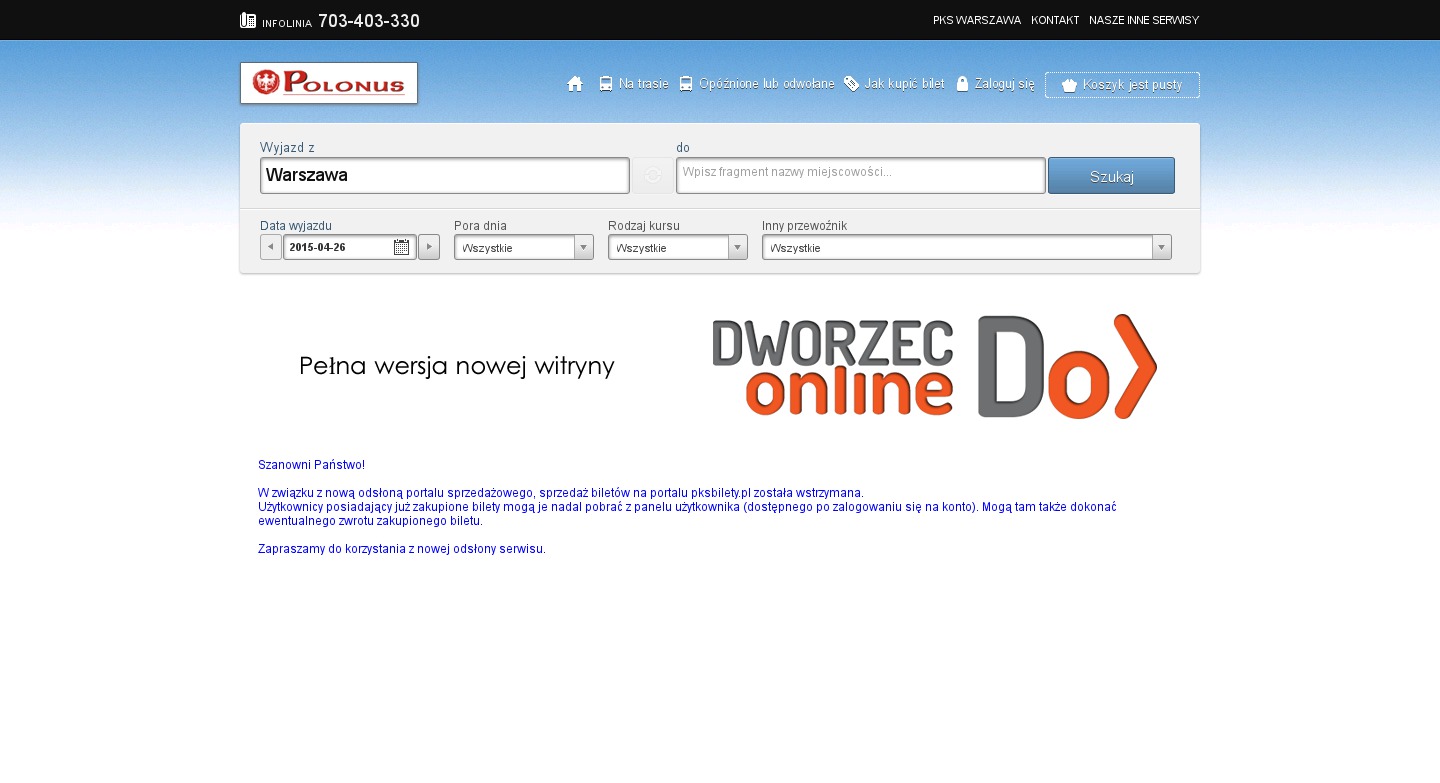Open Nasze inne serwisy menu
This screenshot has width=1440, height=783.
click(x=1143, y=20)
